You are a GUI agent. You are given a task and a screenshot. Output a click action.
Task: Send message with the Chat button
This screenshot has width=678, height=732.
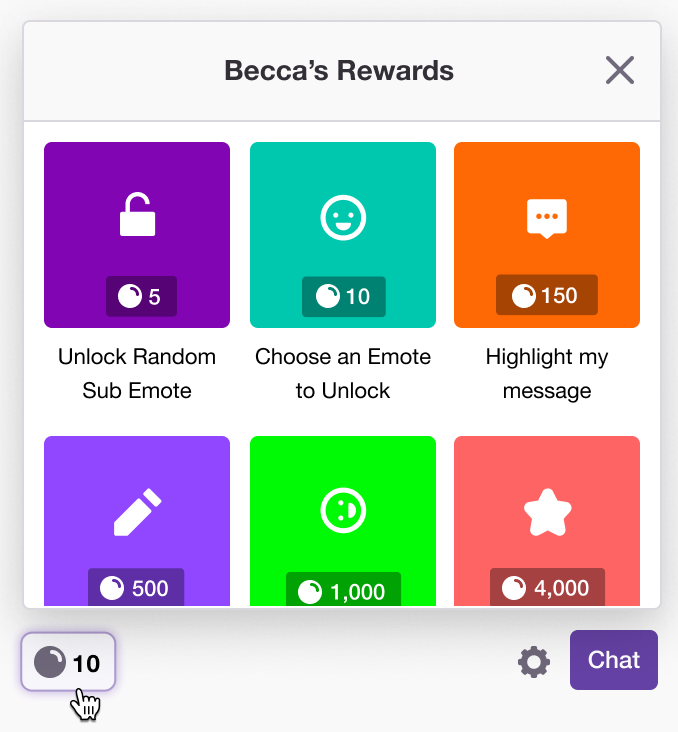614,660
